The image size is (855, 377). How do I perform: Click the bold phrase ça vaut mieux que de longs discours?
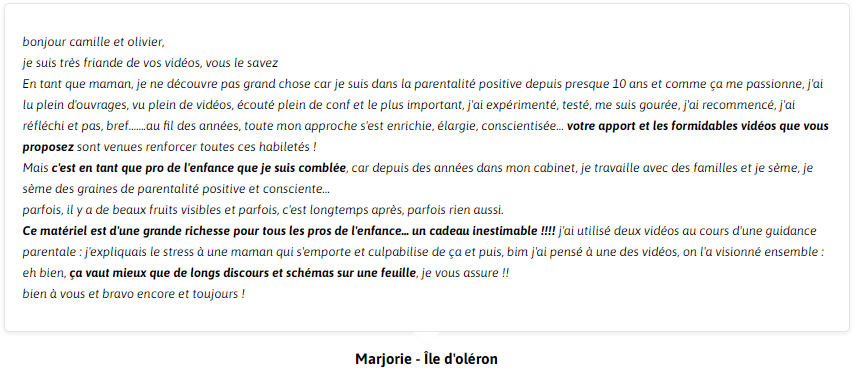coord(169,273)
